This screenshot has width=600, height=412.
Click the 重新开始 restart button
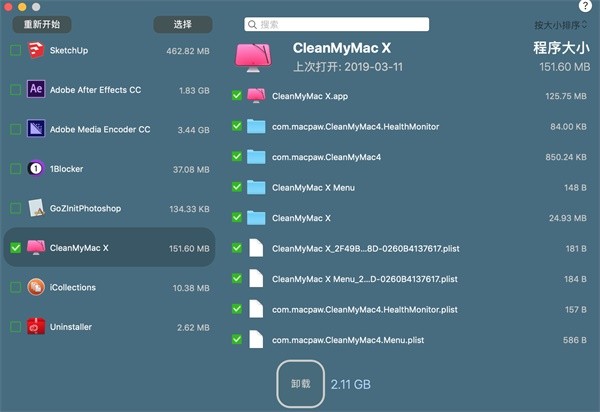[x=42, y=24]
